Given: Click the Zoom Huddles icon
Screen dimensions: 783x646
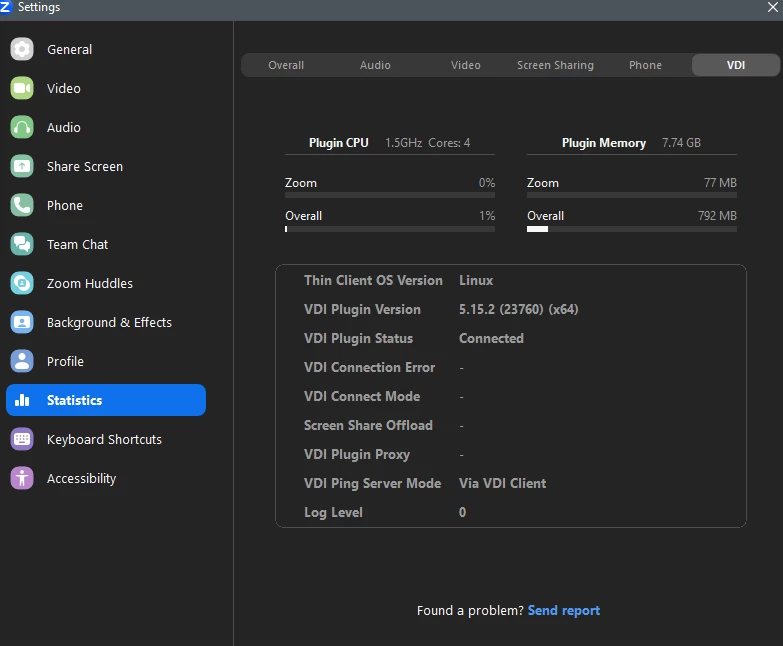Looking at the screenshot, I should point(22,283).
